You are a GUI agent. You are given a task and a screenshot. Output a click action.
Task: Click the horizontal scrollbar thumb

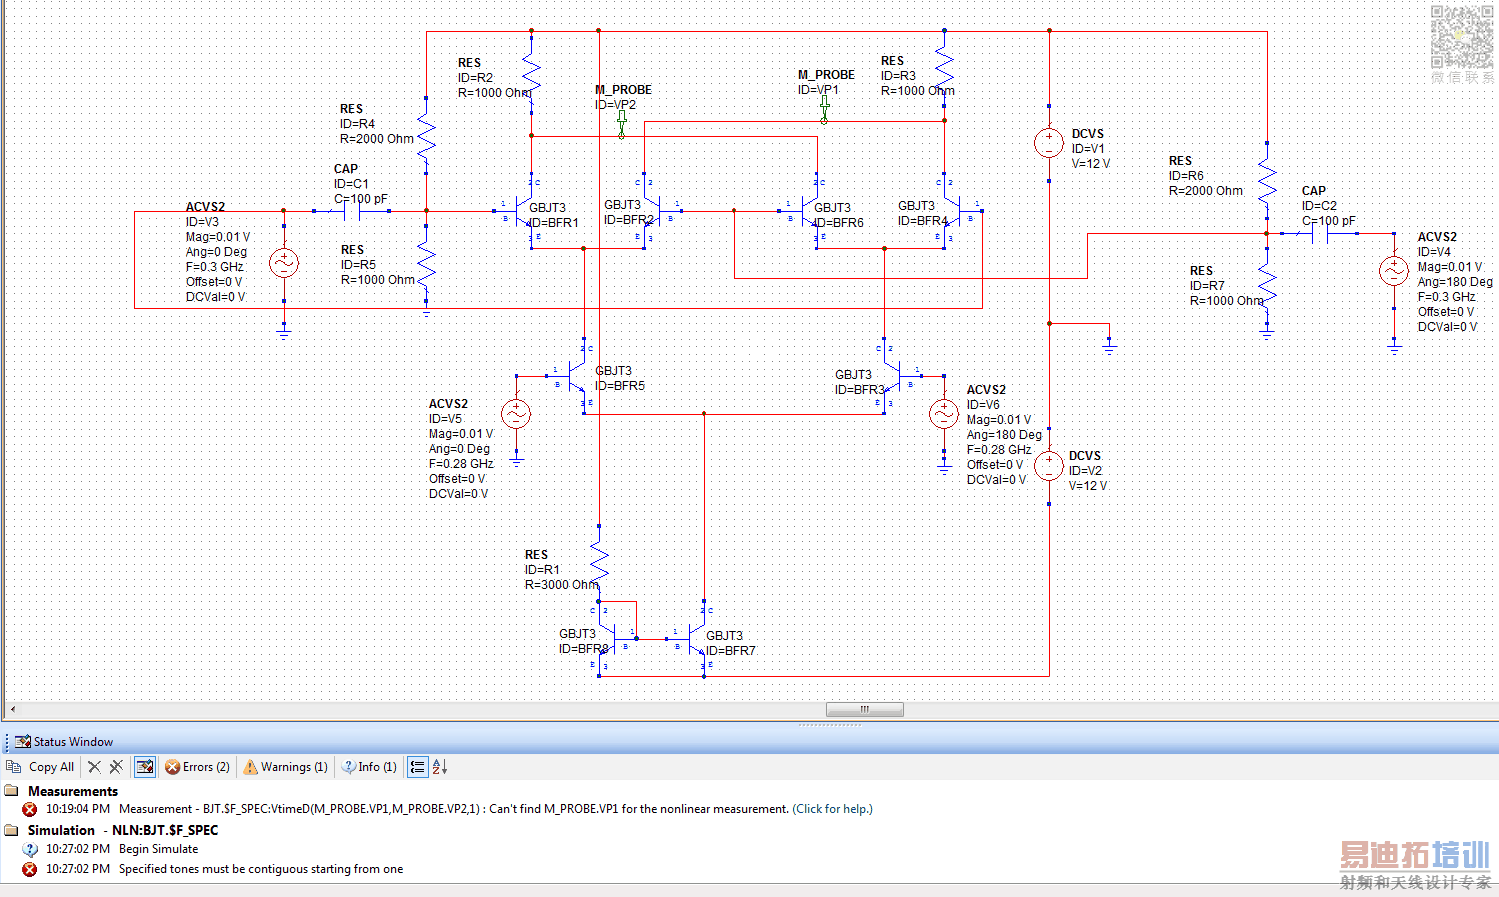pyautogui.click(x=865, y=709)
